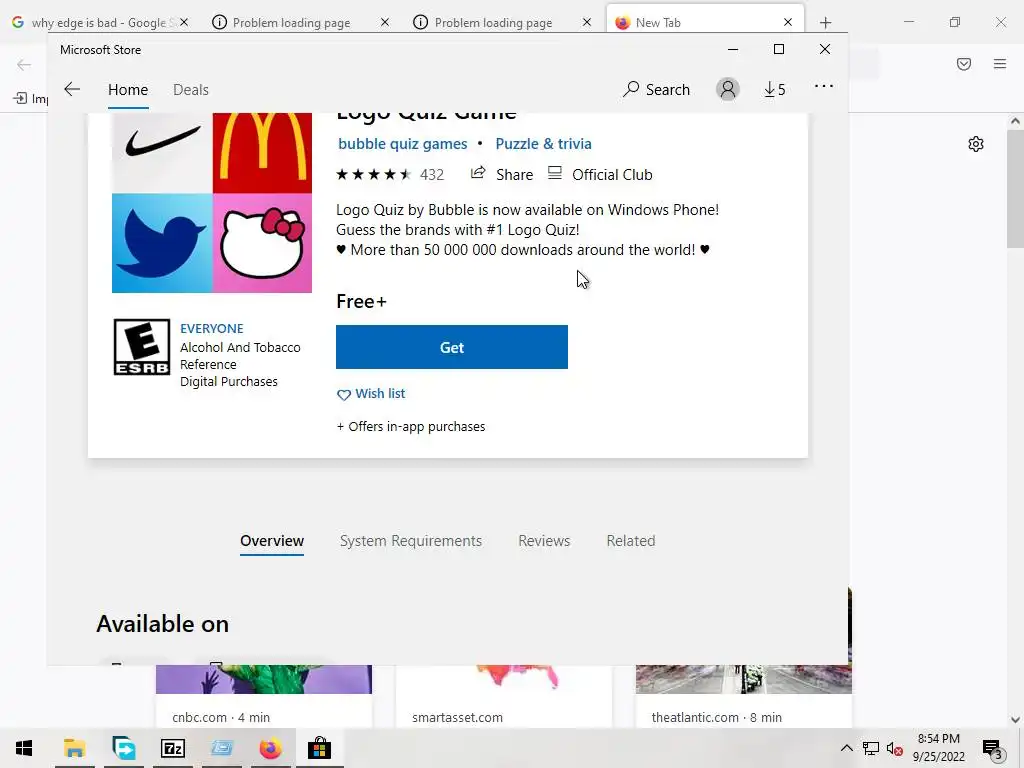View the Reviews tab
This screenshot has width=1024, height=768.
(x=544, y=541)
